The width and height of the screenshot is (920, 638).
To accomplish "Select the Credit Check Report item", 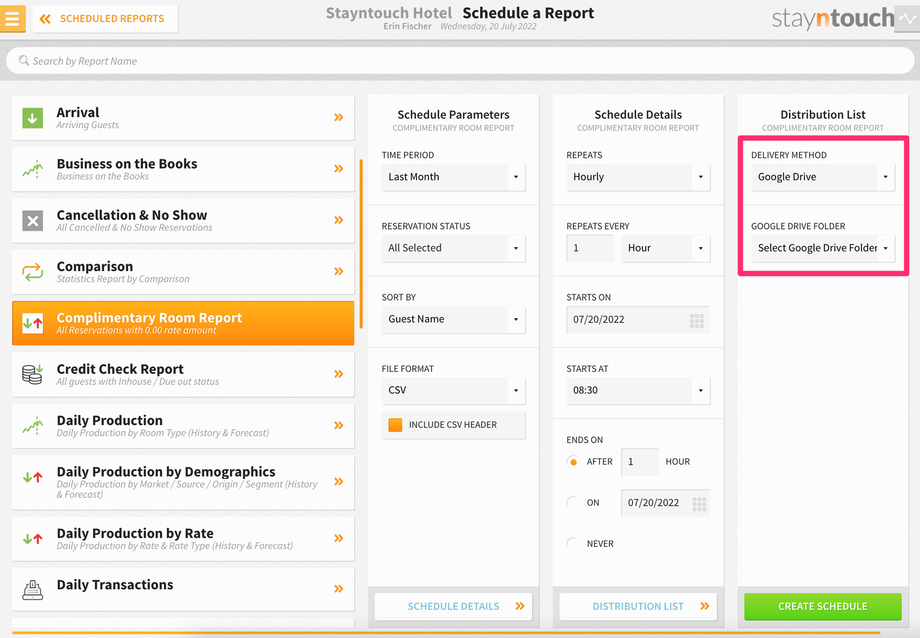I will coord(183,374).
